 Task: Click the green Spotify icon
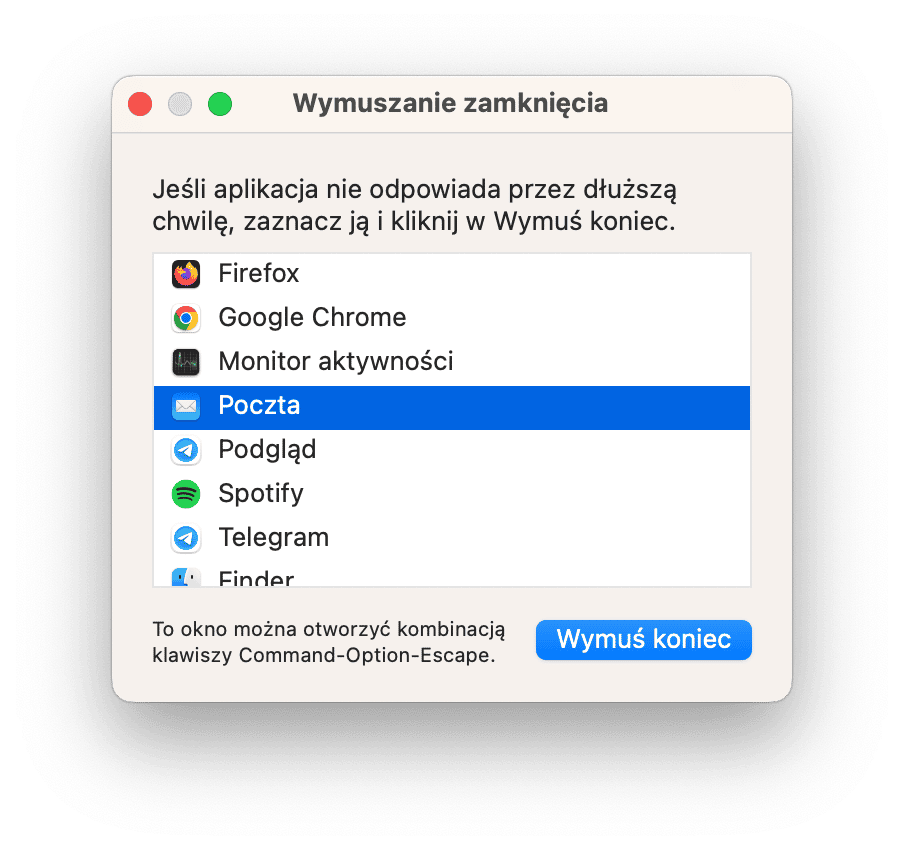[x=186, y=494]
